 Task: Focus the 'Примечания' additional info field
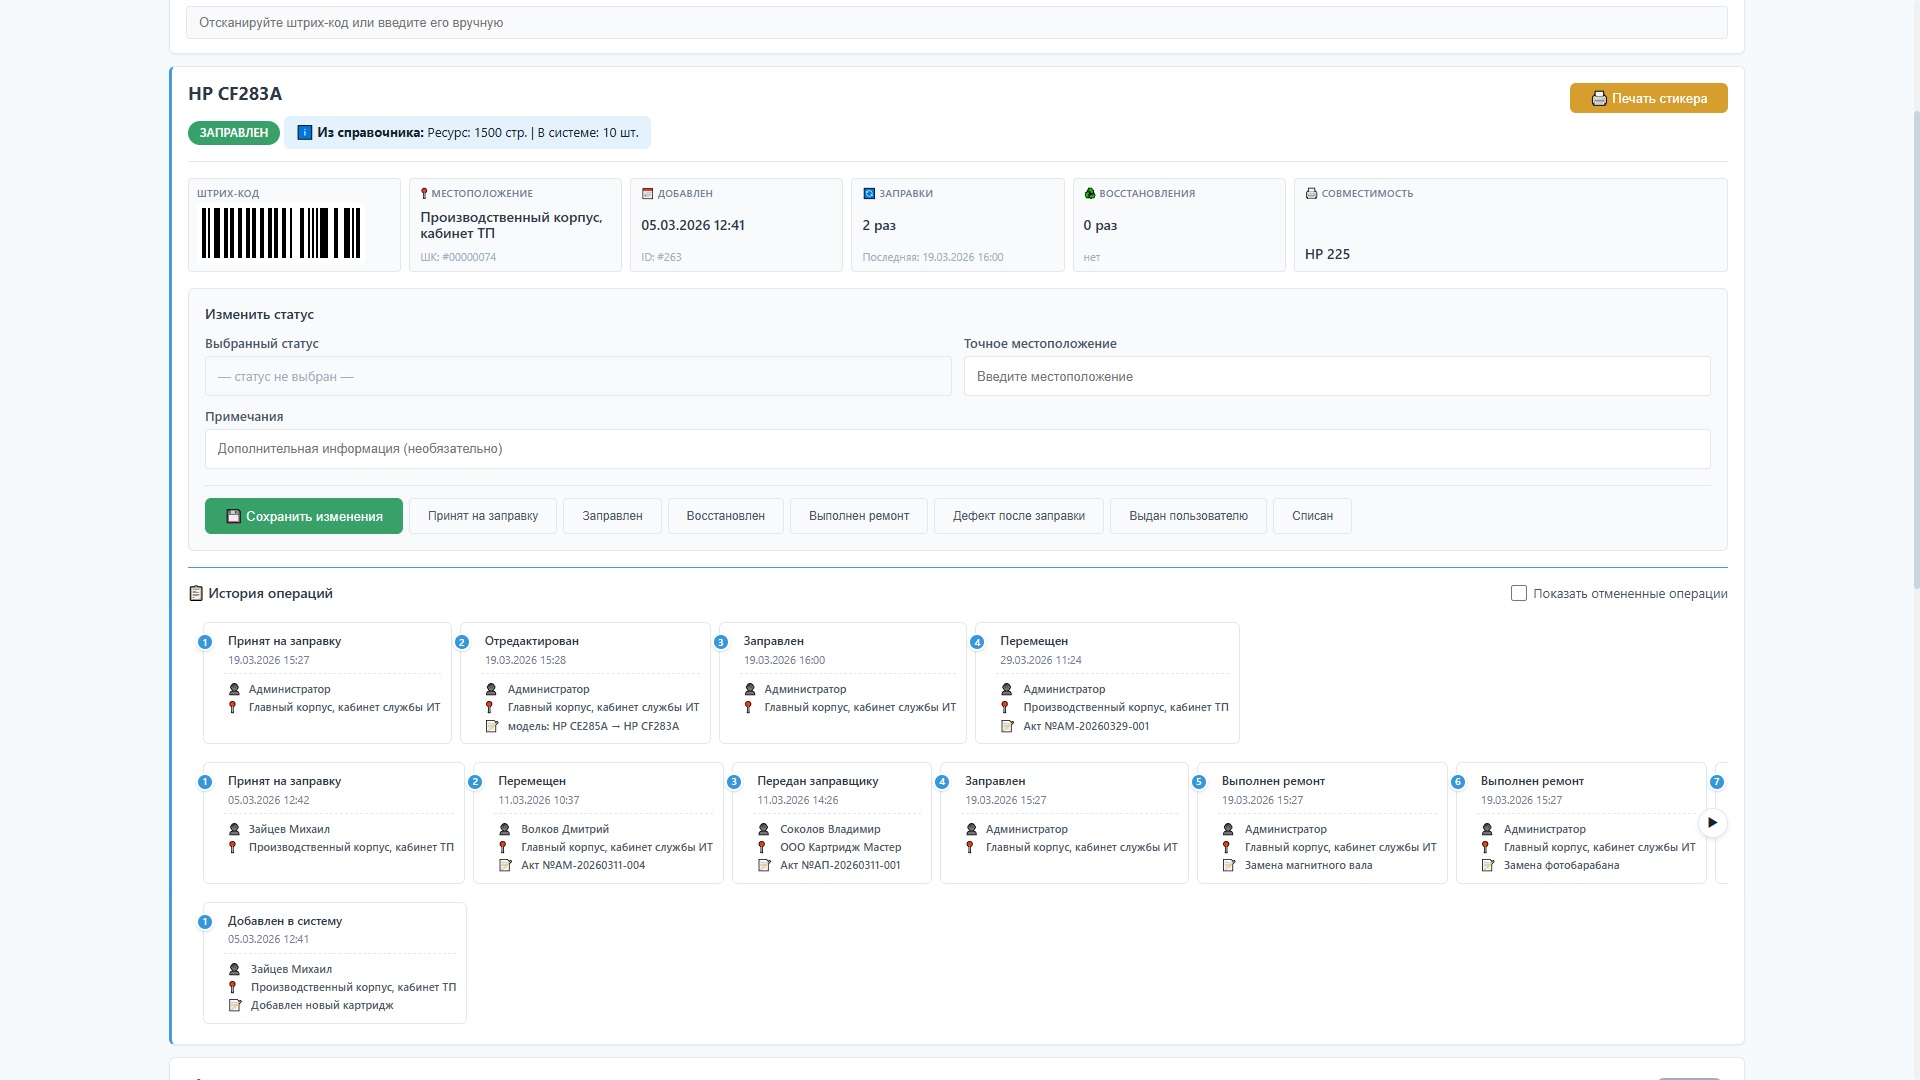coord(958,449)
